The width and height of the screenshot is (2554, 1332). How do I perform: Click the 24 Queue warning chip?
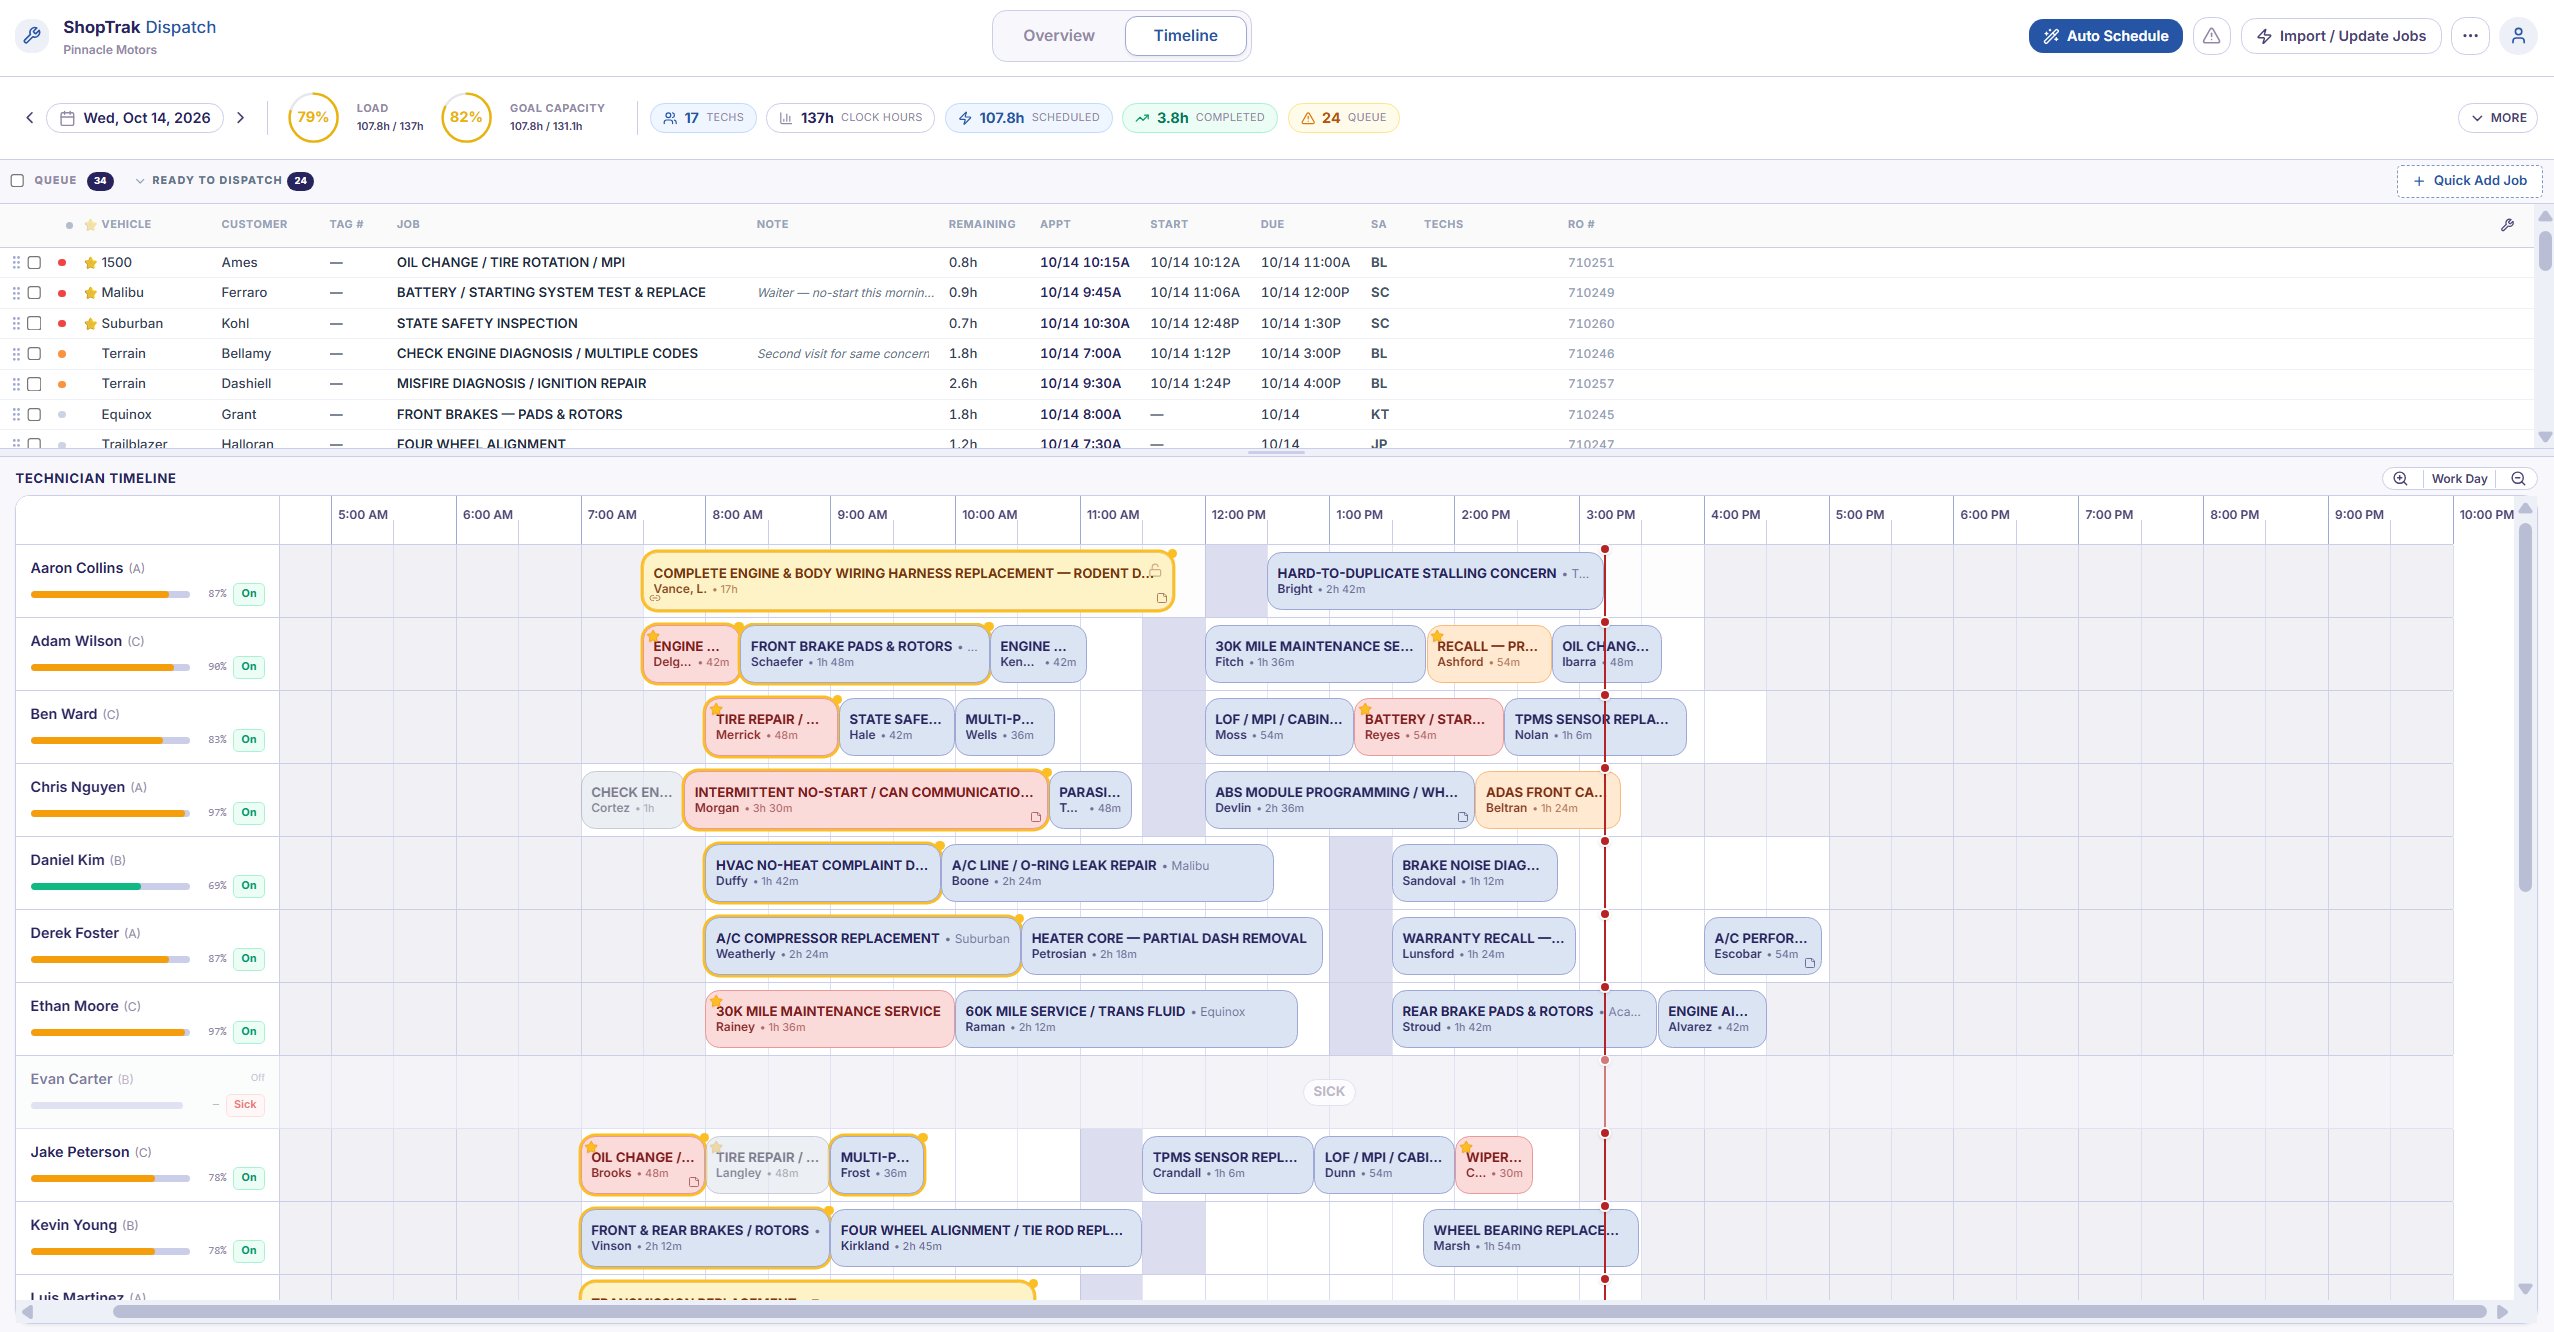(x=1343, y=118)
